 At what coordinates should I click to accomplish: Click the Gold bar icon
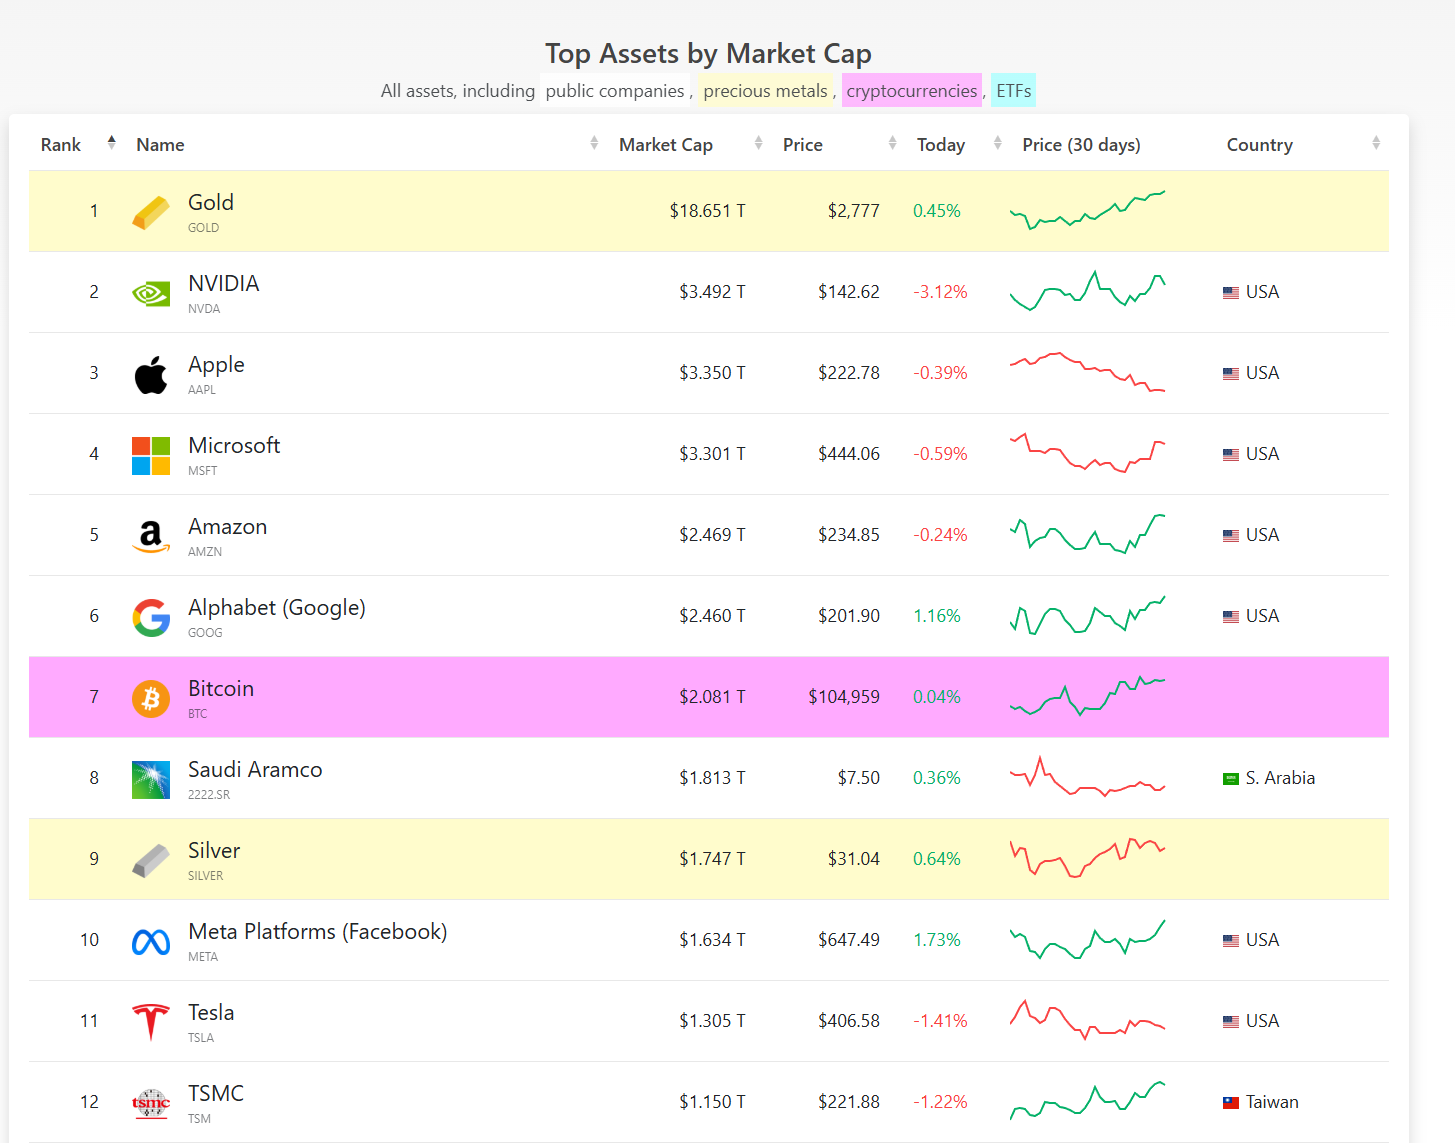[151, 212]
